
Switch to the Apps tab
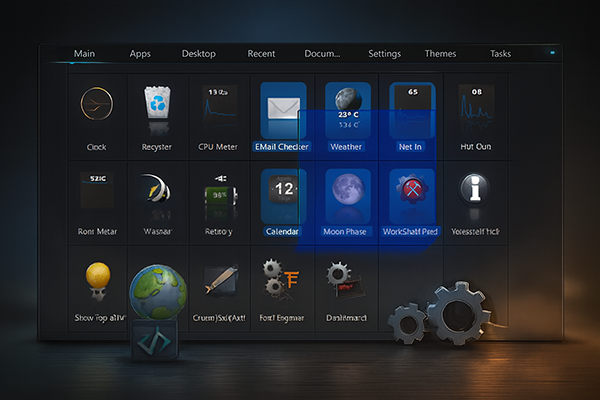[140, 54]
